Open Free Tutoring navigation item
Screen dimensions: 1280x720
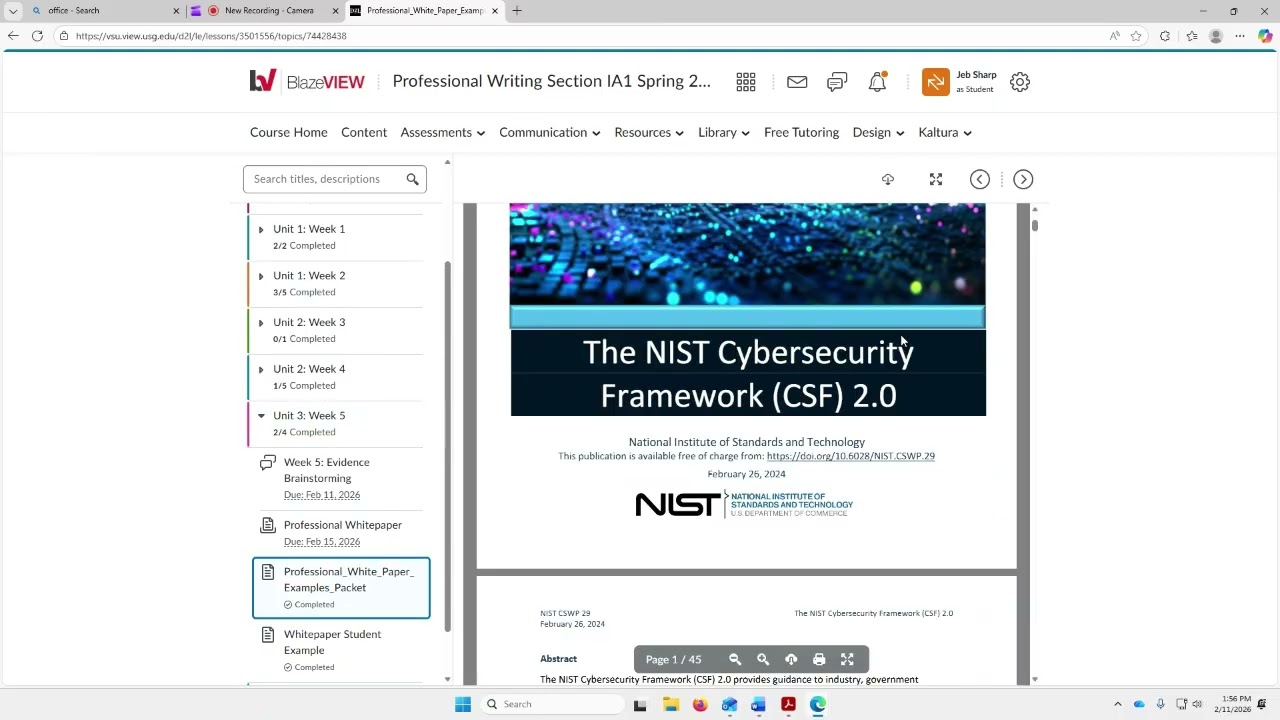tap(801, 132)
